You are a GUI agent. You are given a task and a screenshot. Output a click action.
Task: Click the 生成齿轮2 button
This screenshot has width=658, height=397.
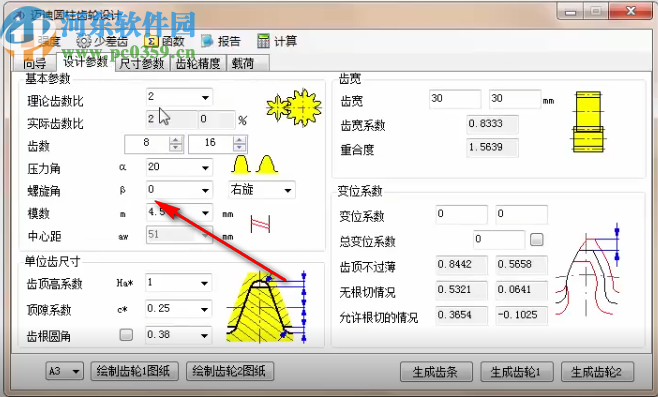click(597, 372)
